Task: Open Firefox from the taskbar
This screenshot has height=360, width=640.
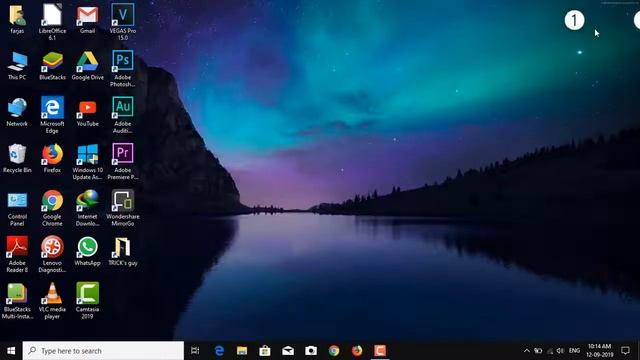Action: pyautogui.click(x=357, y=351)
